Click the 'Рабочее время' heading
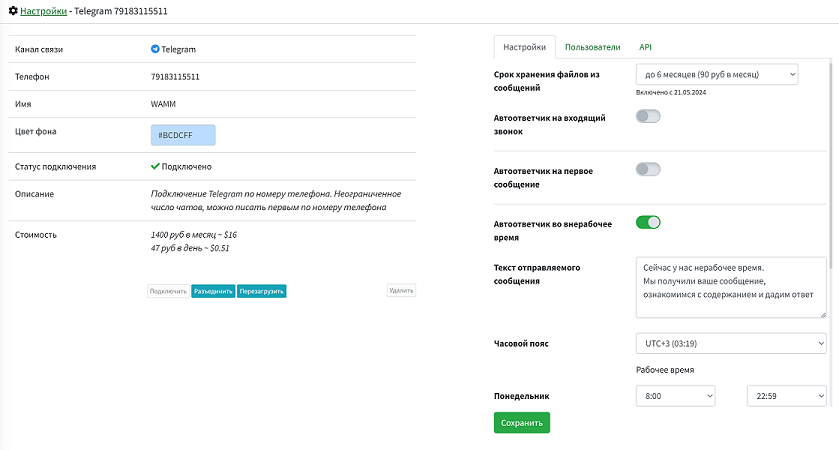The height and width of the screenshot is (450, 839). [x=665, y=370]
